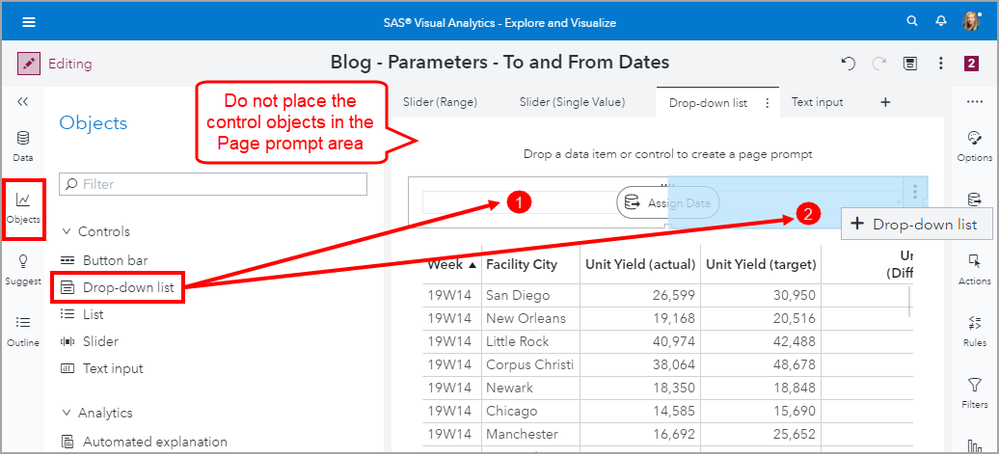The width and height of the screenshot is (999, 454).
Task: Click in the Filter objects field
Action: pos(213,184)
